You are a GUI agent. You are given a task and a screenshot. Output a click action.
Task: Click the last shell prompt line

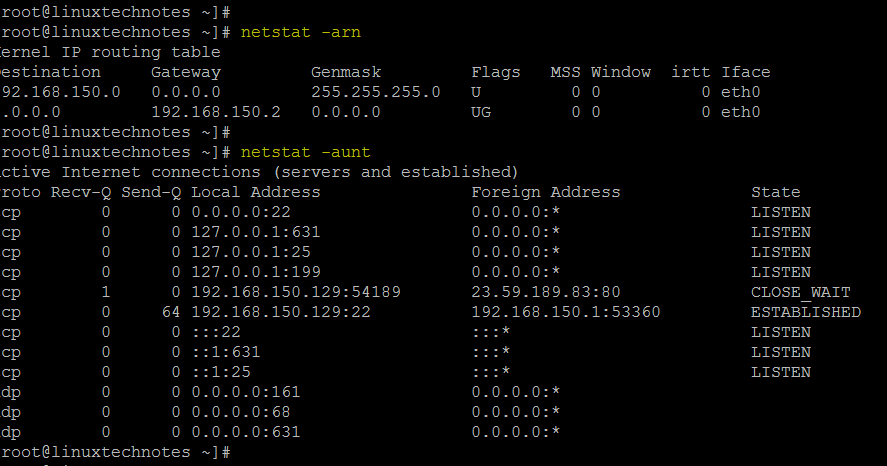pyautogui.click(x=115, y=452)
